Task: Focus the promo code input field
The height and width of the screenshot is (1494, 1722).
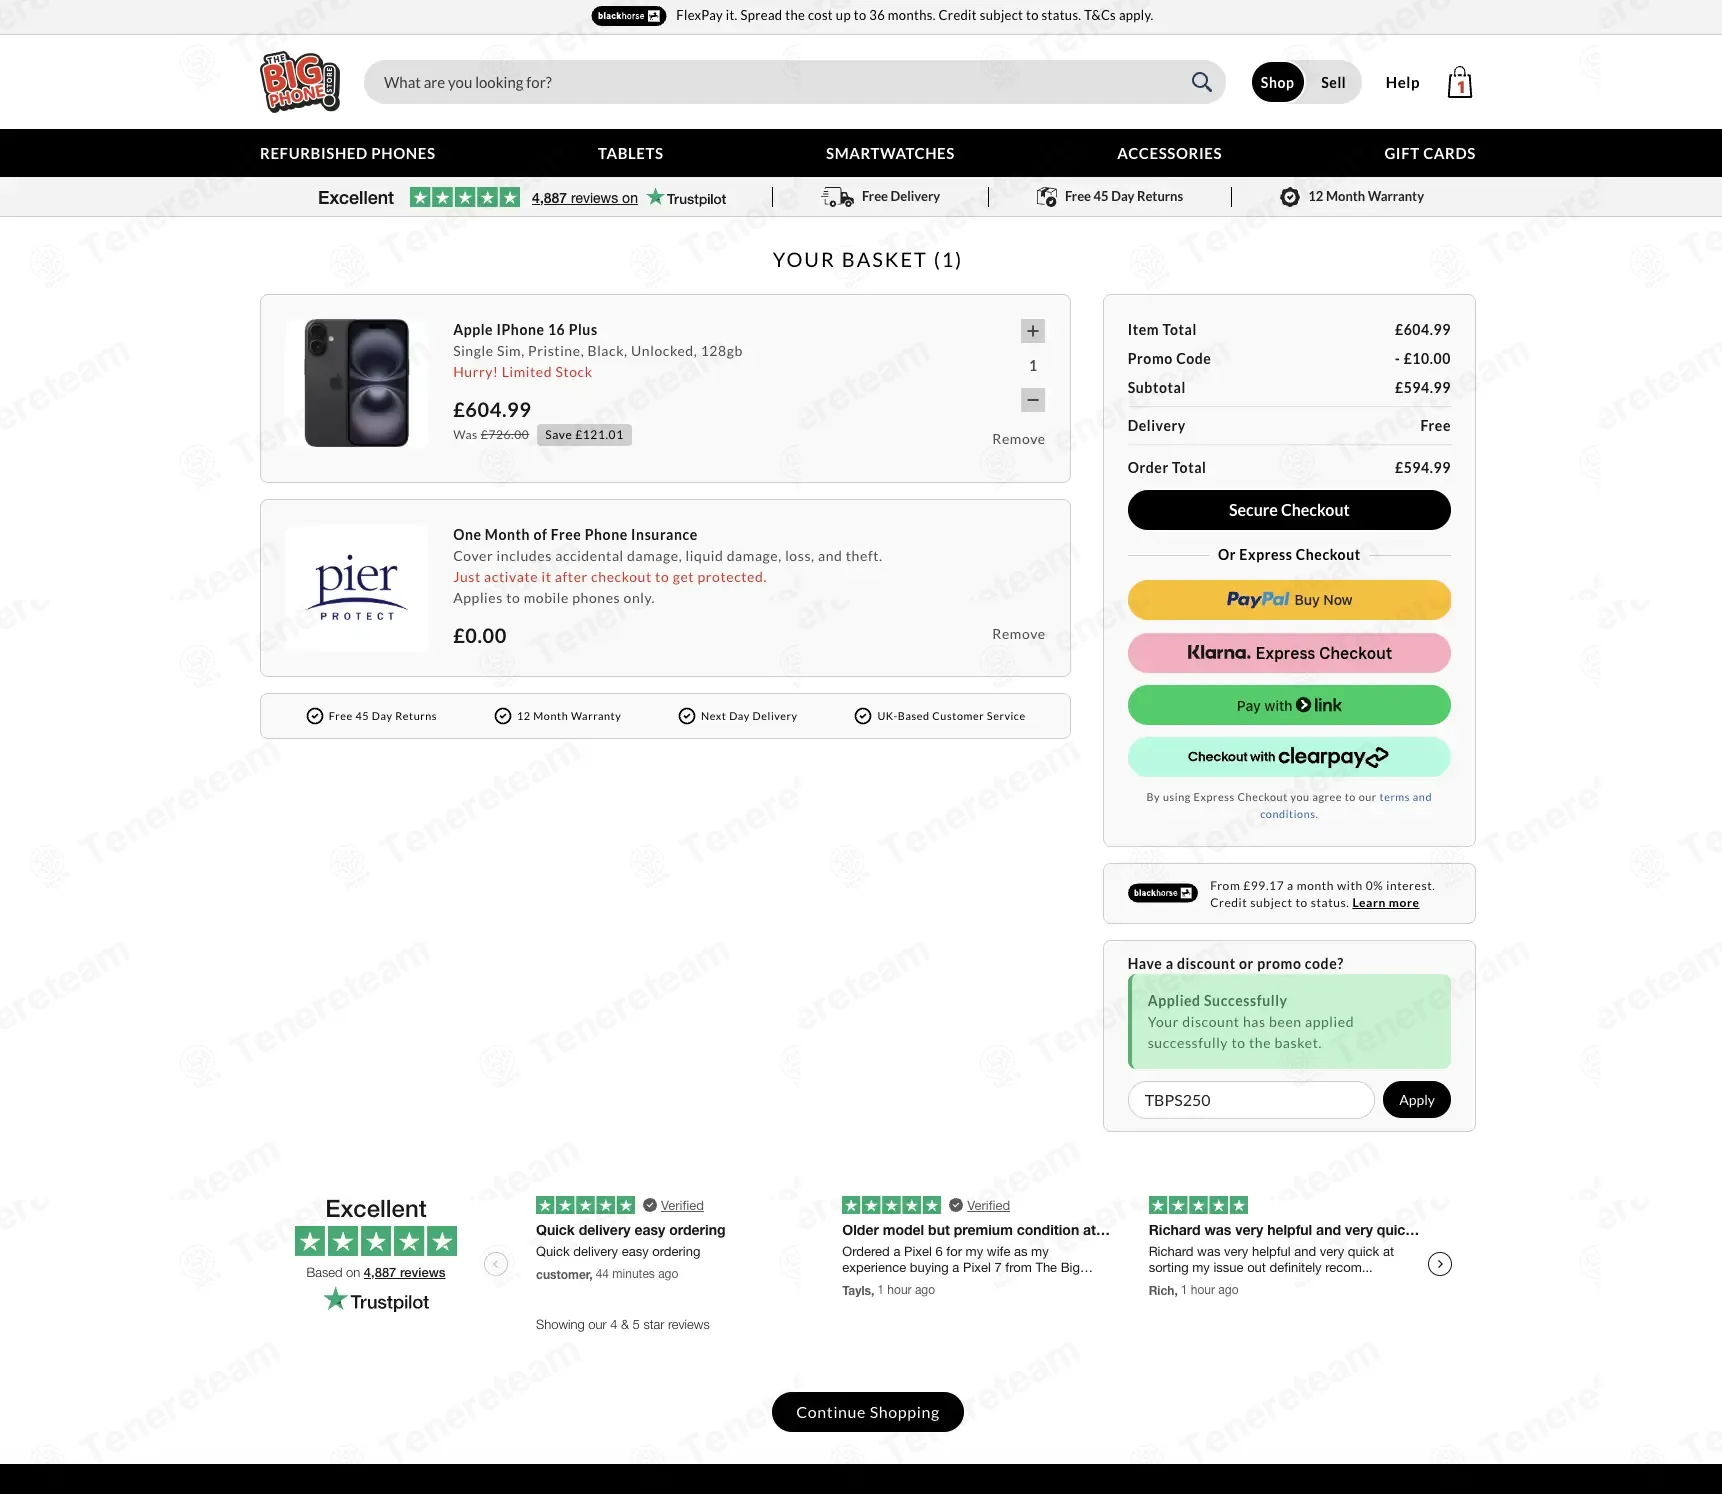Action: [x=1251, y=1100]
